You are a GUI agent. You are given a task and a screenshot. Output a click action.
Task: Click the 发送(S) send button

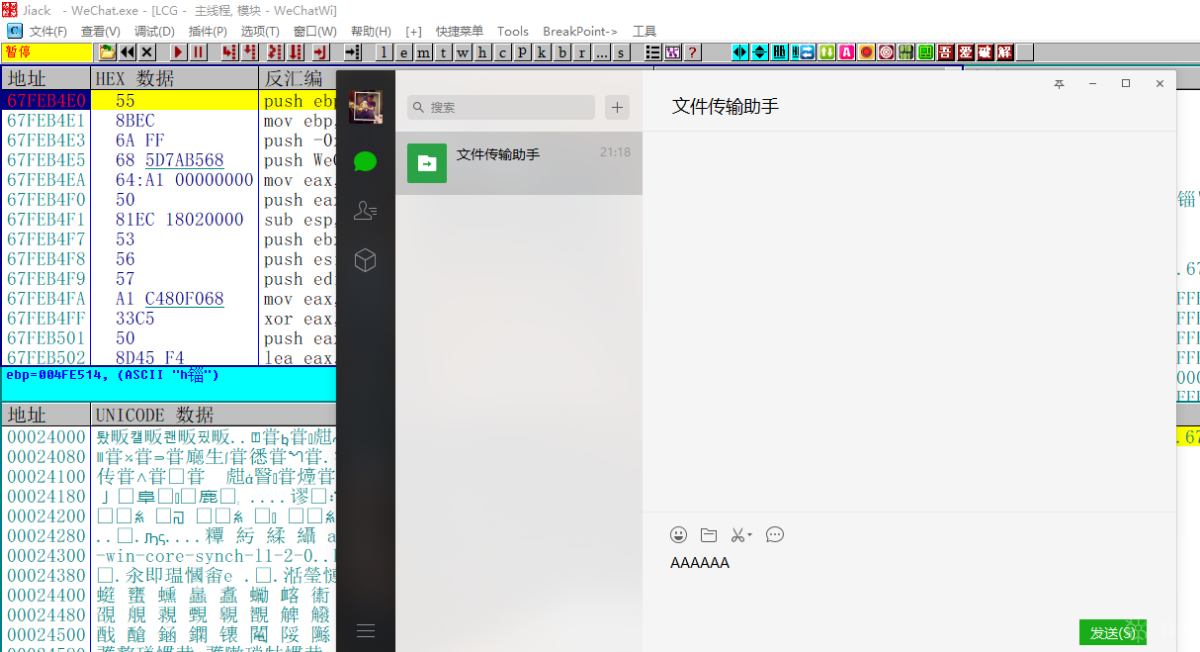pos(1113,633)
